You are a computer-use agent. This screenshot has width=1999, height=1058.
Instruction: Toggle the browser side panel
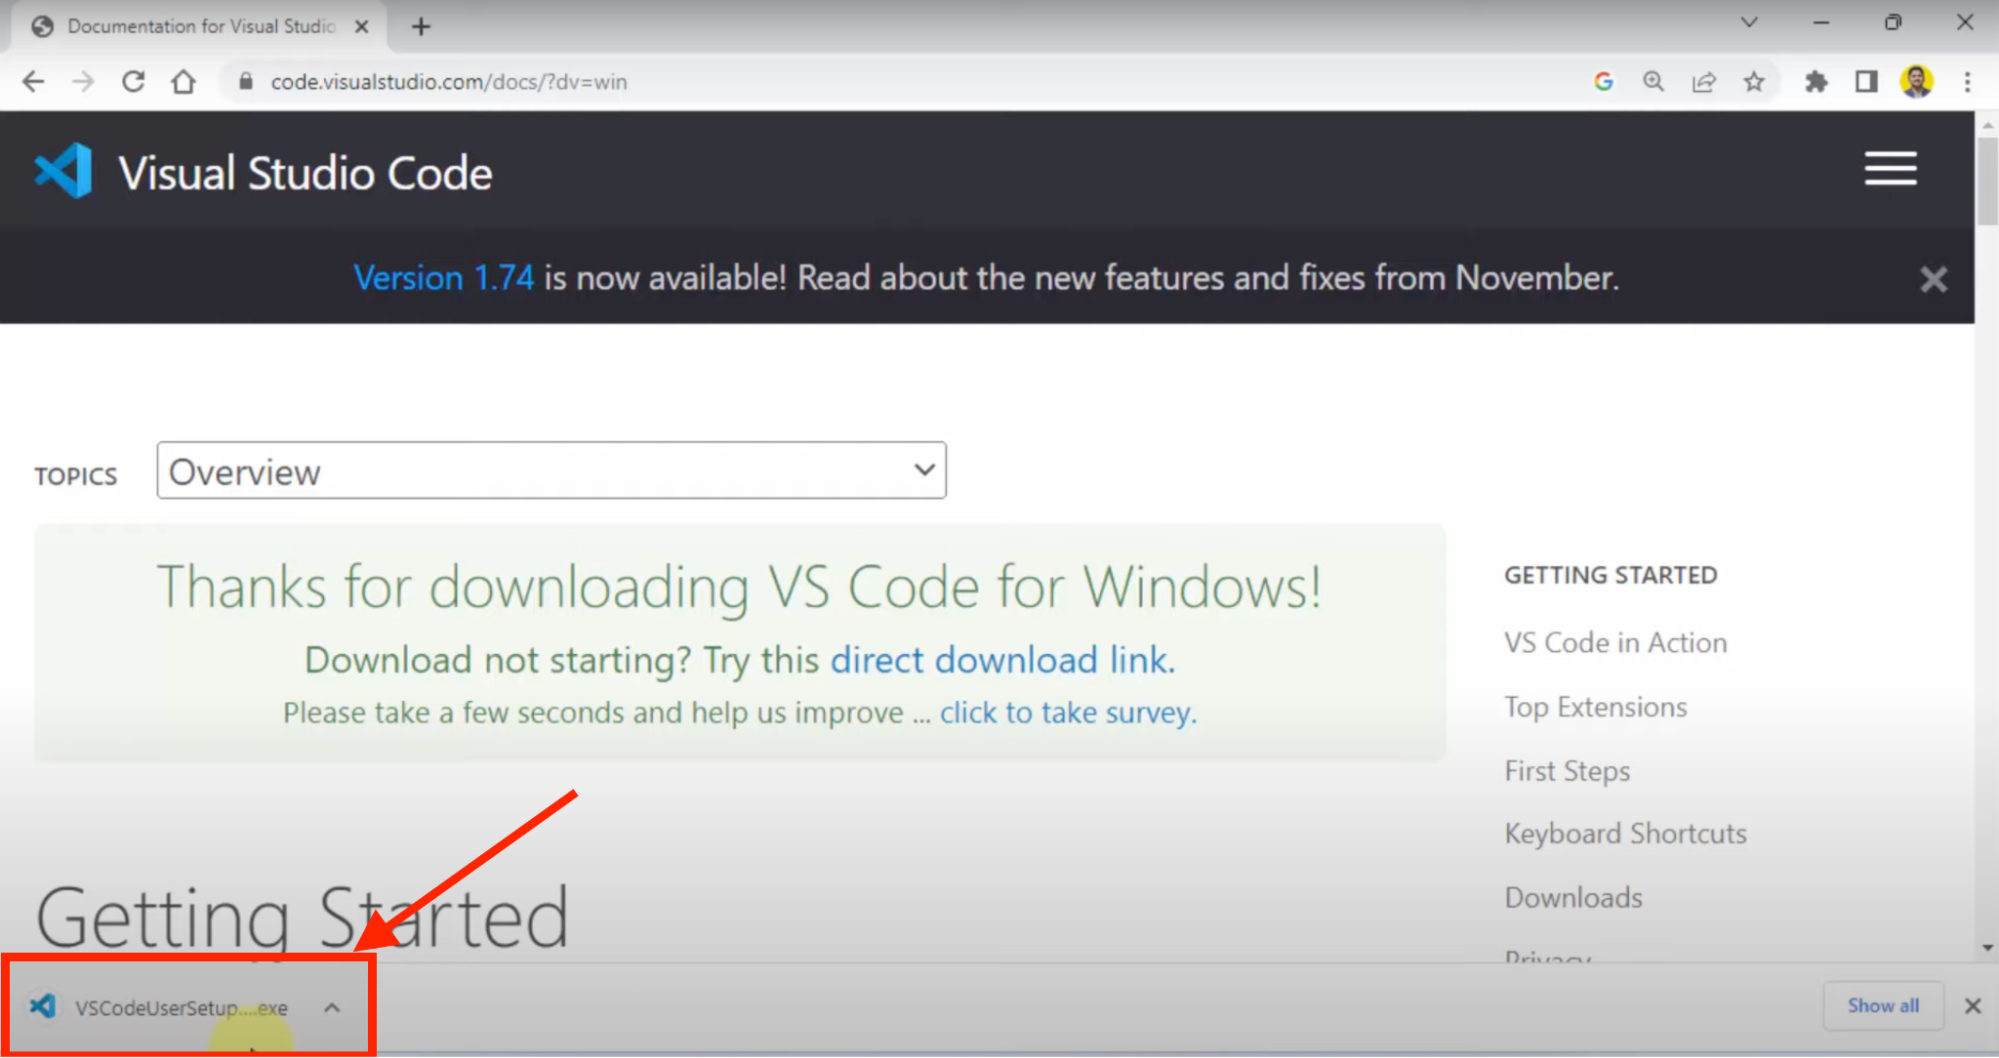pos(1865,82)
